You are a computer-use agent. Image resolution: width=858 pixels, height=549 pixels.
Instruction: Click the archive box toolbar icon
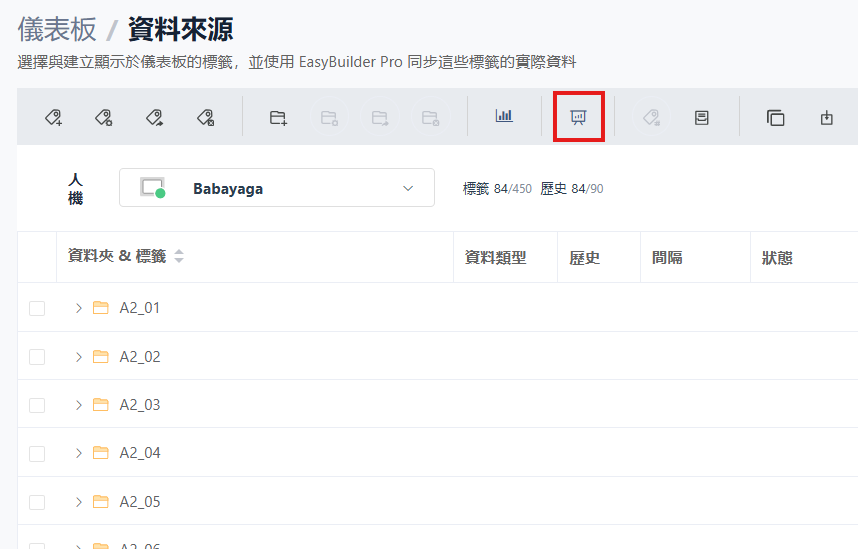tap(702, 117)
